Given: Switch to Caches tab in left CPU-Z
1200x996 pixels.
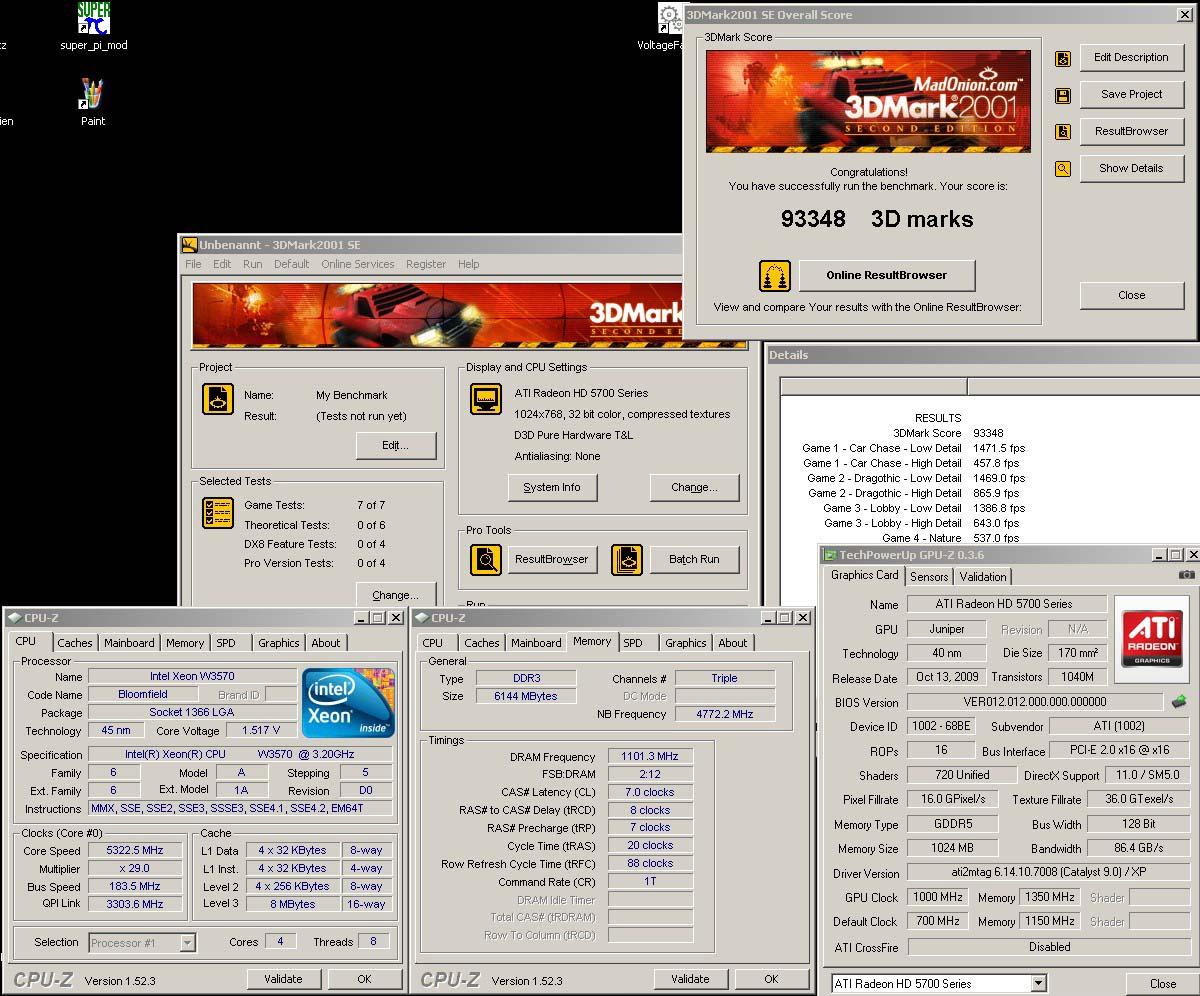Looking at the screenshot, I should pos(74,643).
